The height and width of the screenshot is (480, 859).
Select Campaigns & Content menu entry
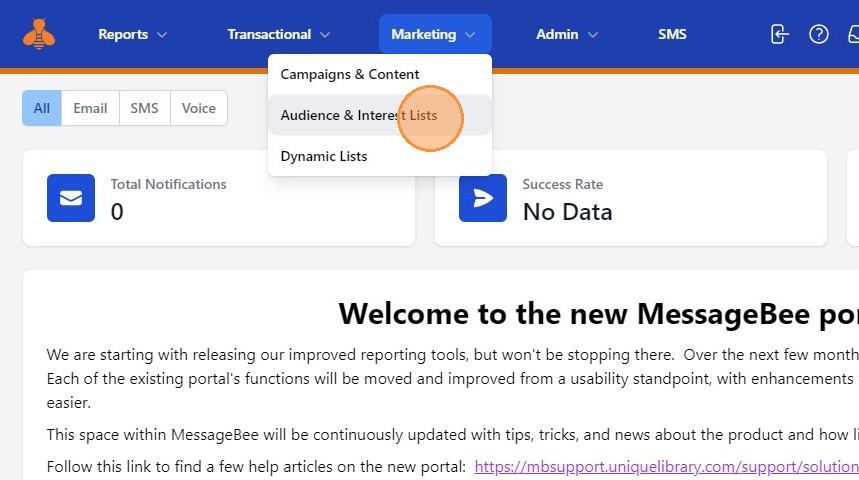(x=380, y=75)
